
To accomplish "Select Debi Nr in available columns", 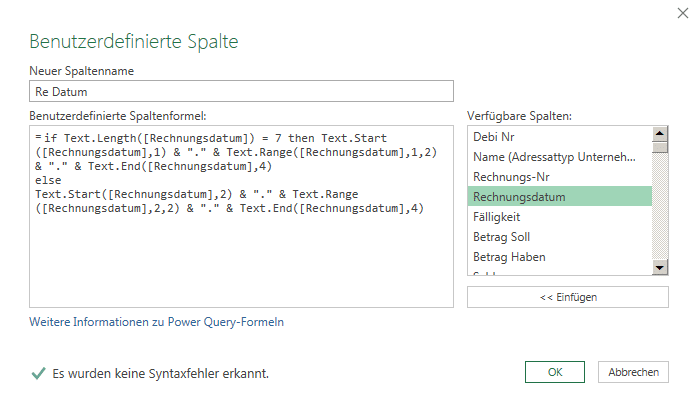I will pyautogui.click(x=559, y=136).
